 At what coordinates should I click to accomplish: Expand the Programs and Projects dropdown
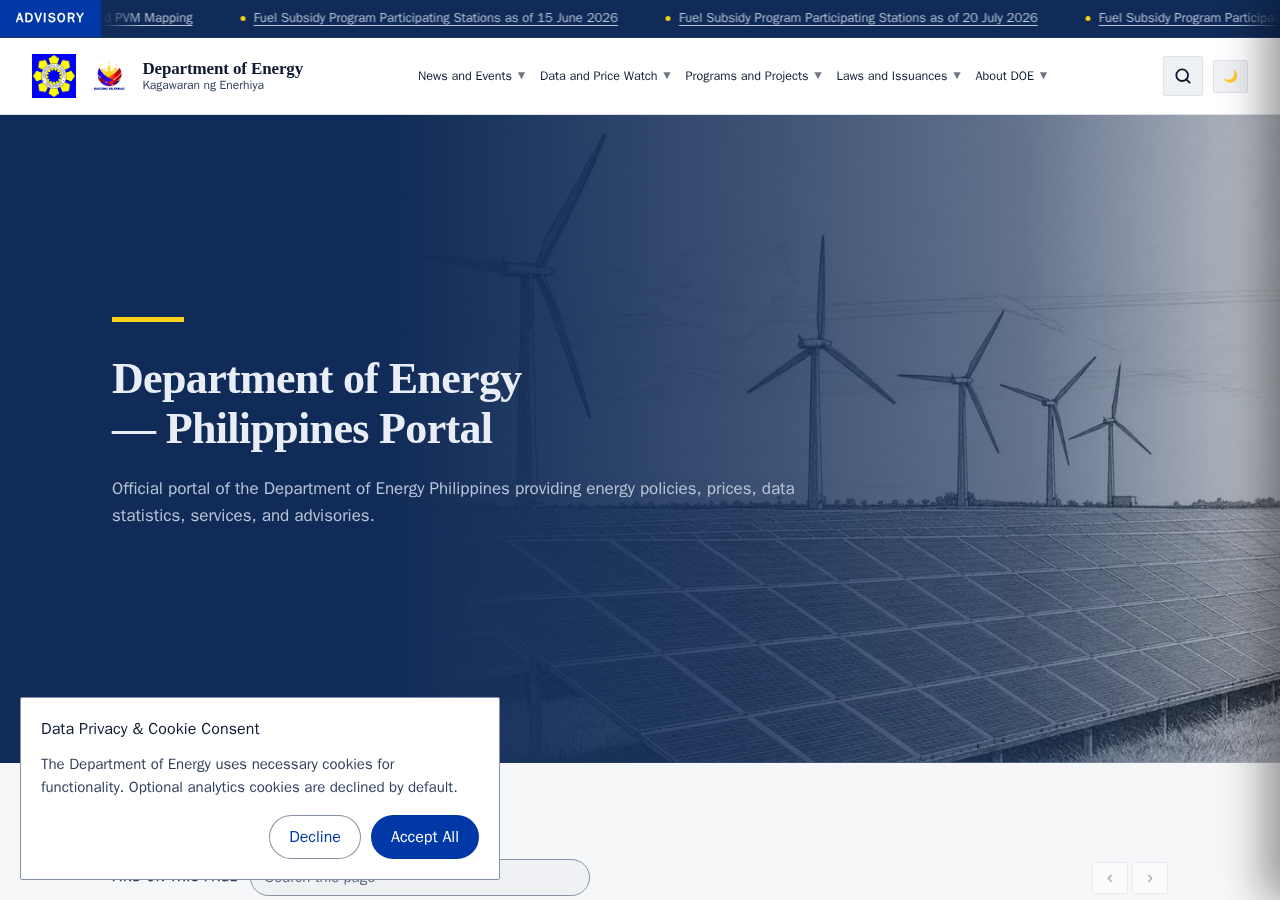pos(753,76)
